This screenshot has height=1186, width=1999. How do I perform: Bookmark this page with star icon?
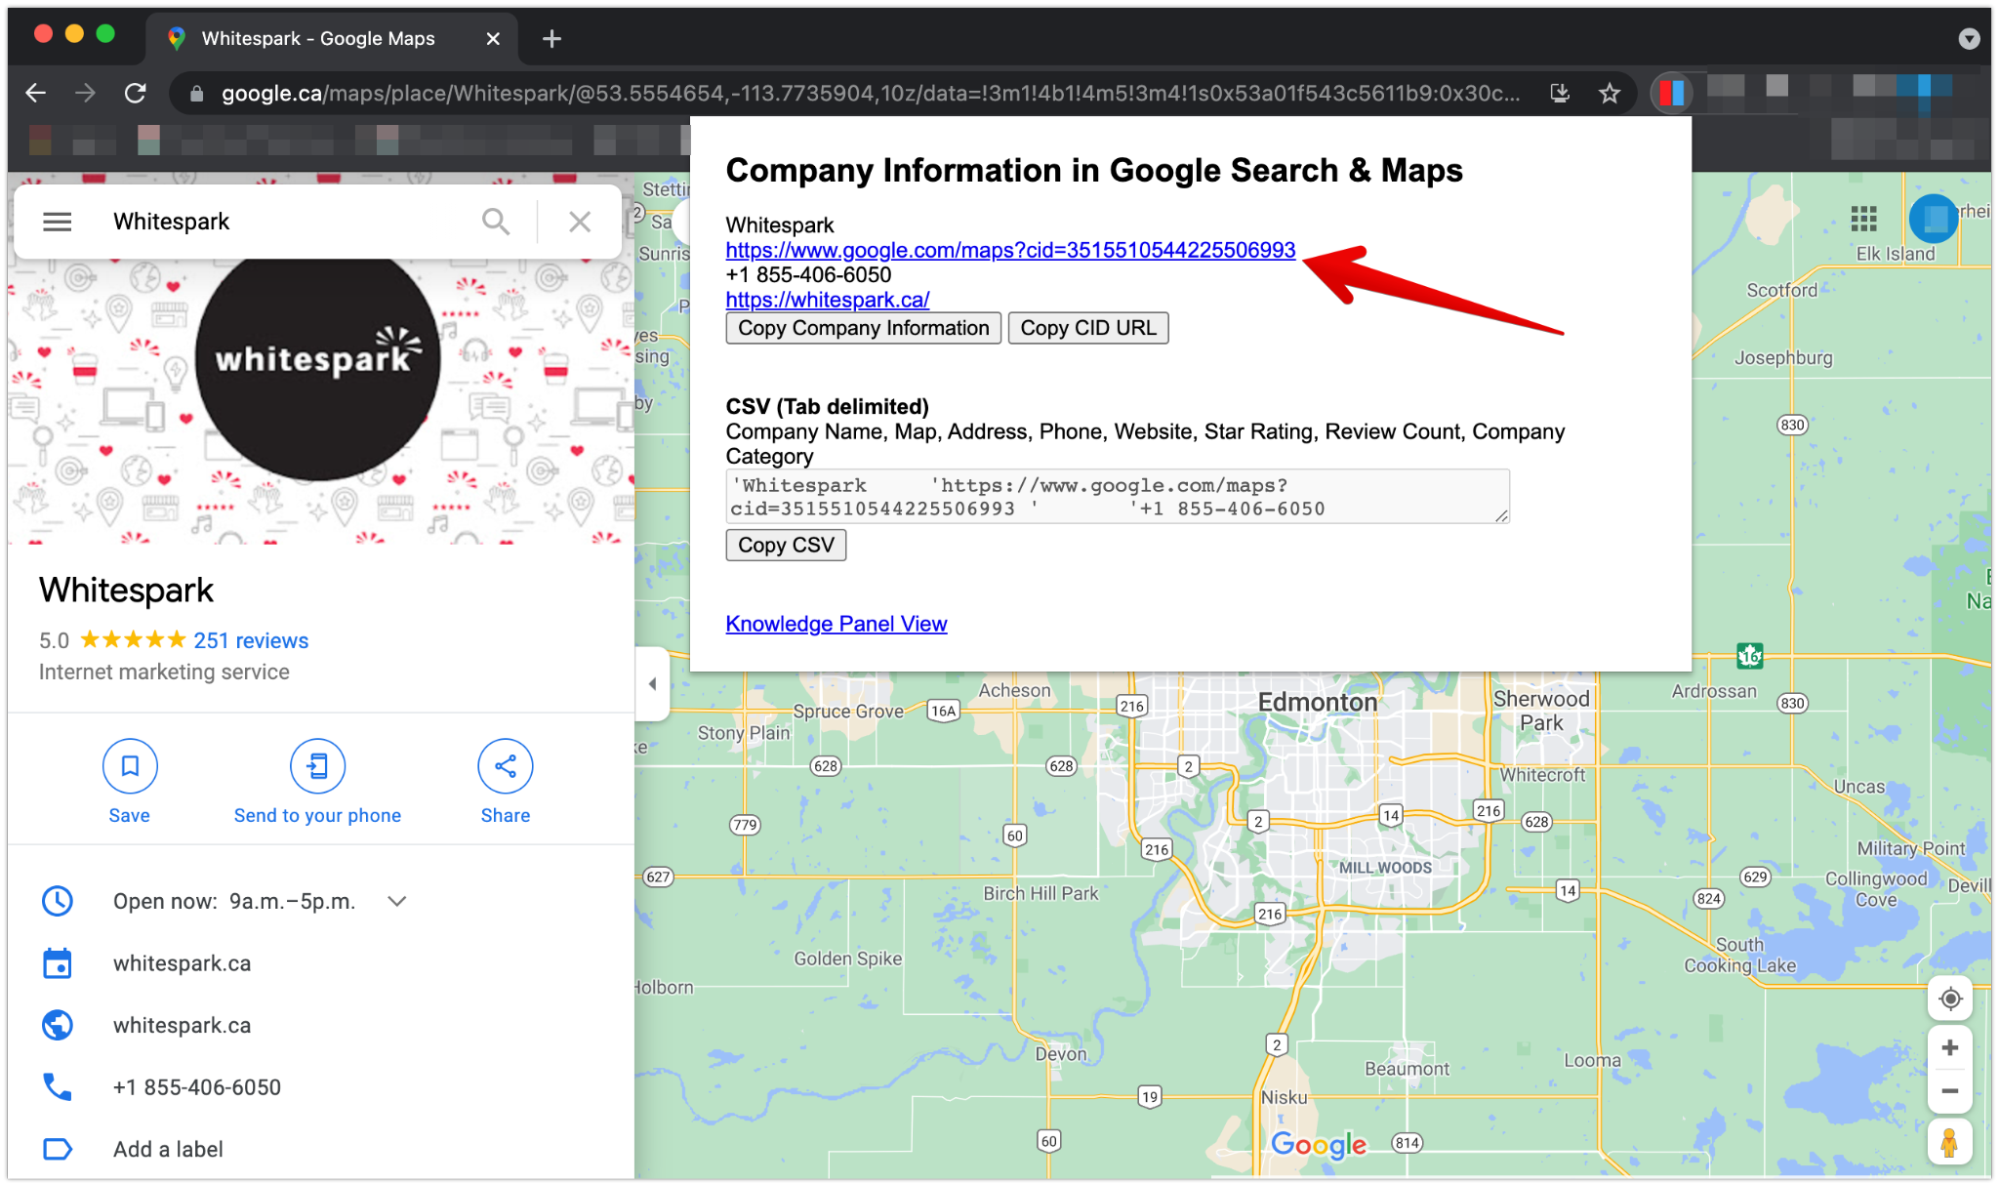point(1609,93)
